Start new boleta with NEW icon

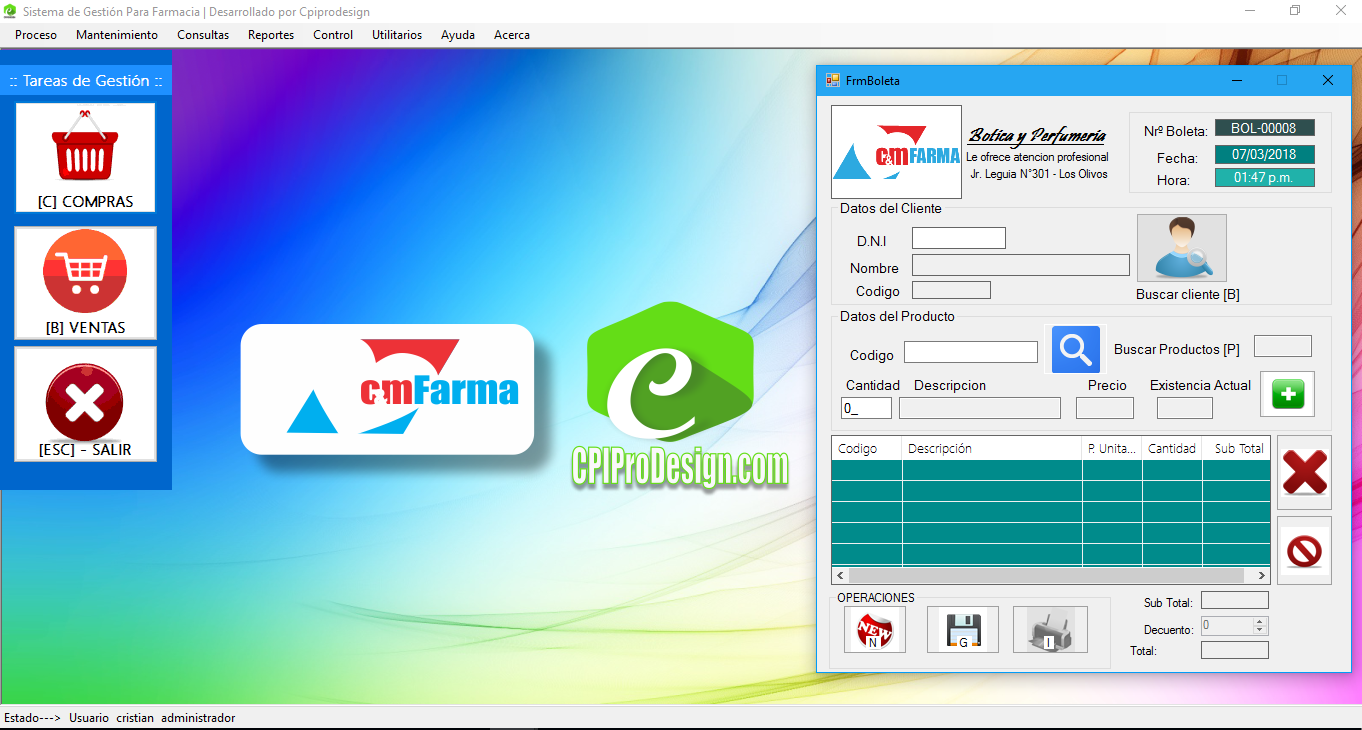(x=874, y=630)
